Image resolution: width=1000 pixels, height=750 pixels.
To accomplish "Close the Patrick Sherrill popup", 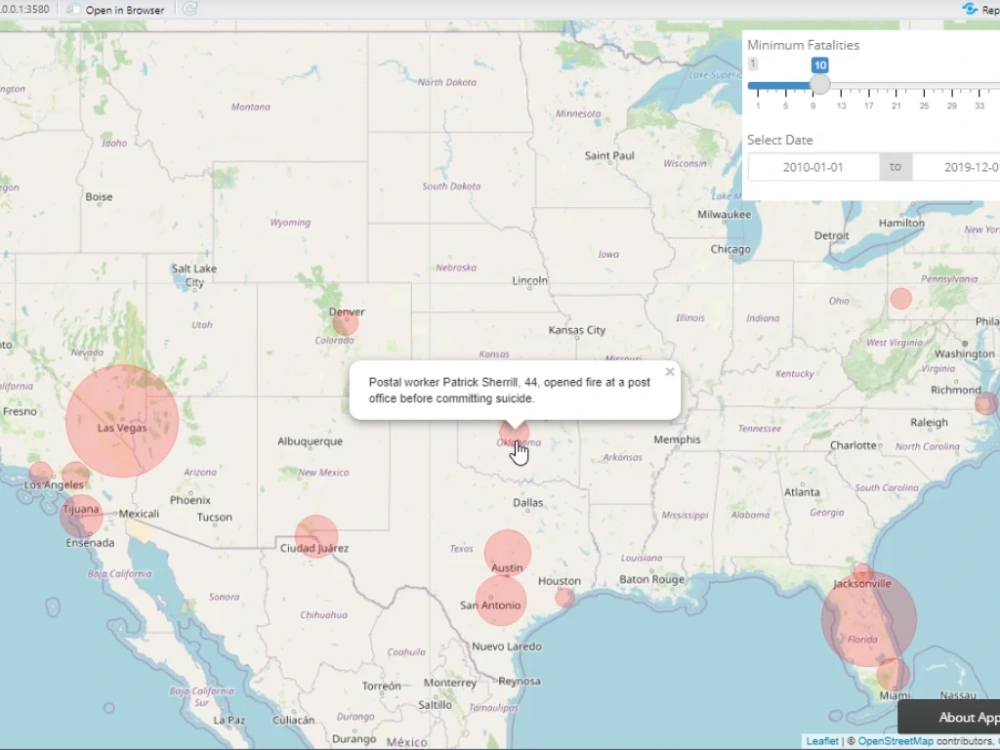I will click(x=670, y=372).
